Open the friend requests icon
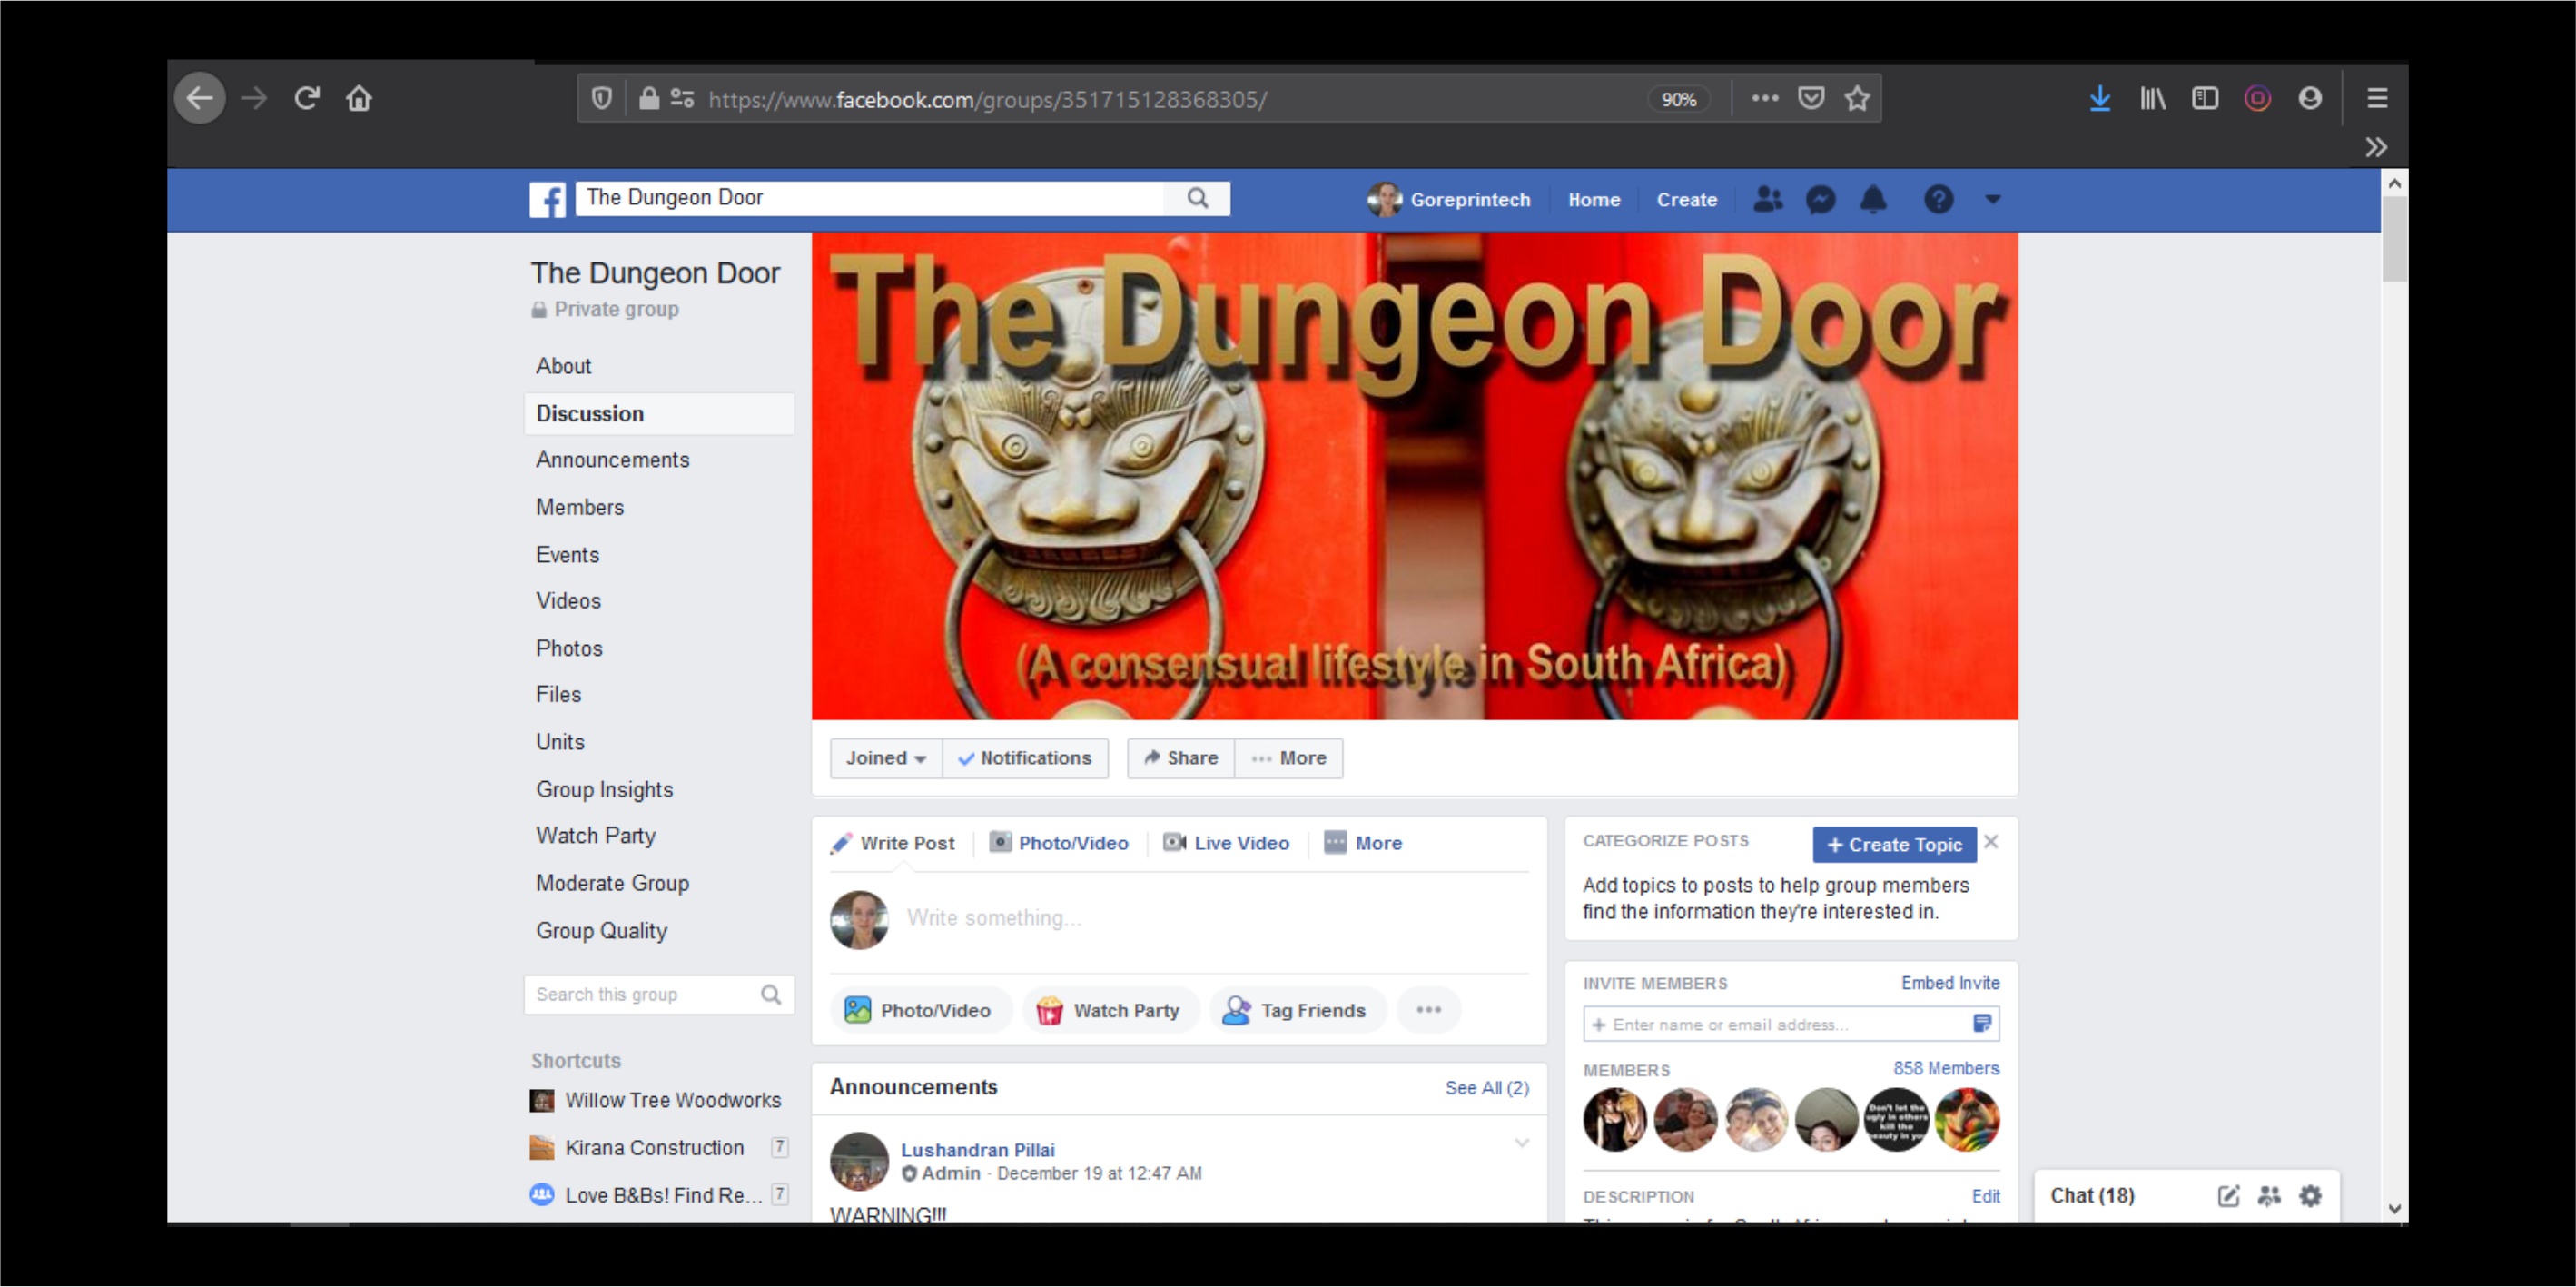Image resolution: width=2576 pixels, height=1287 pixels. click(x=1767, y=200)
